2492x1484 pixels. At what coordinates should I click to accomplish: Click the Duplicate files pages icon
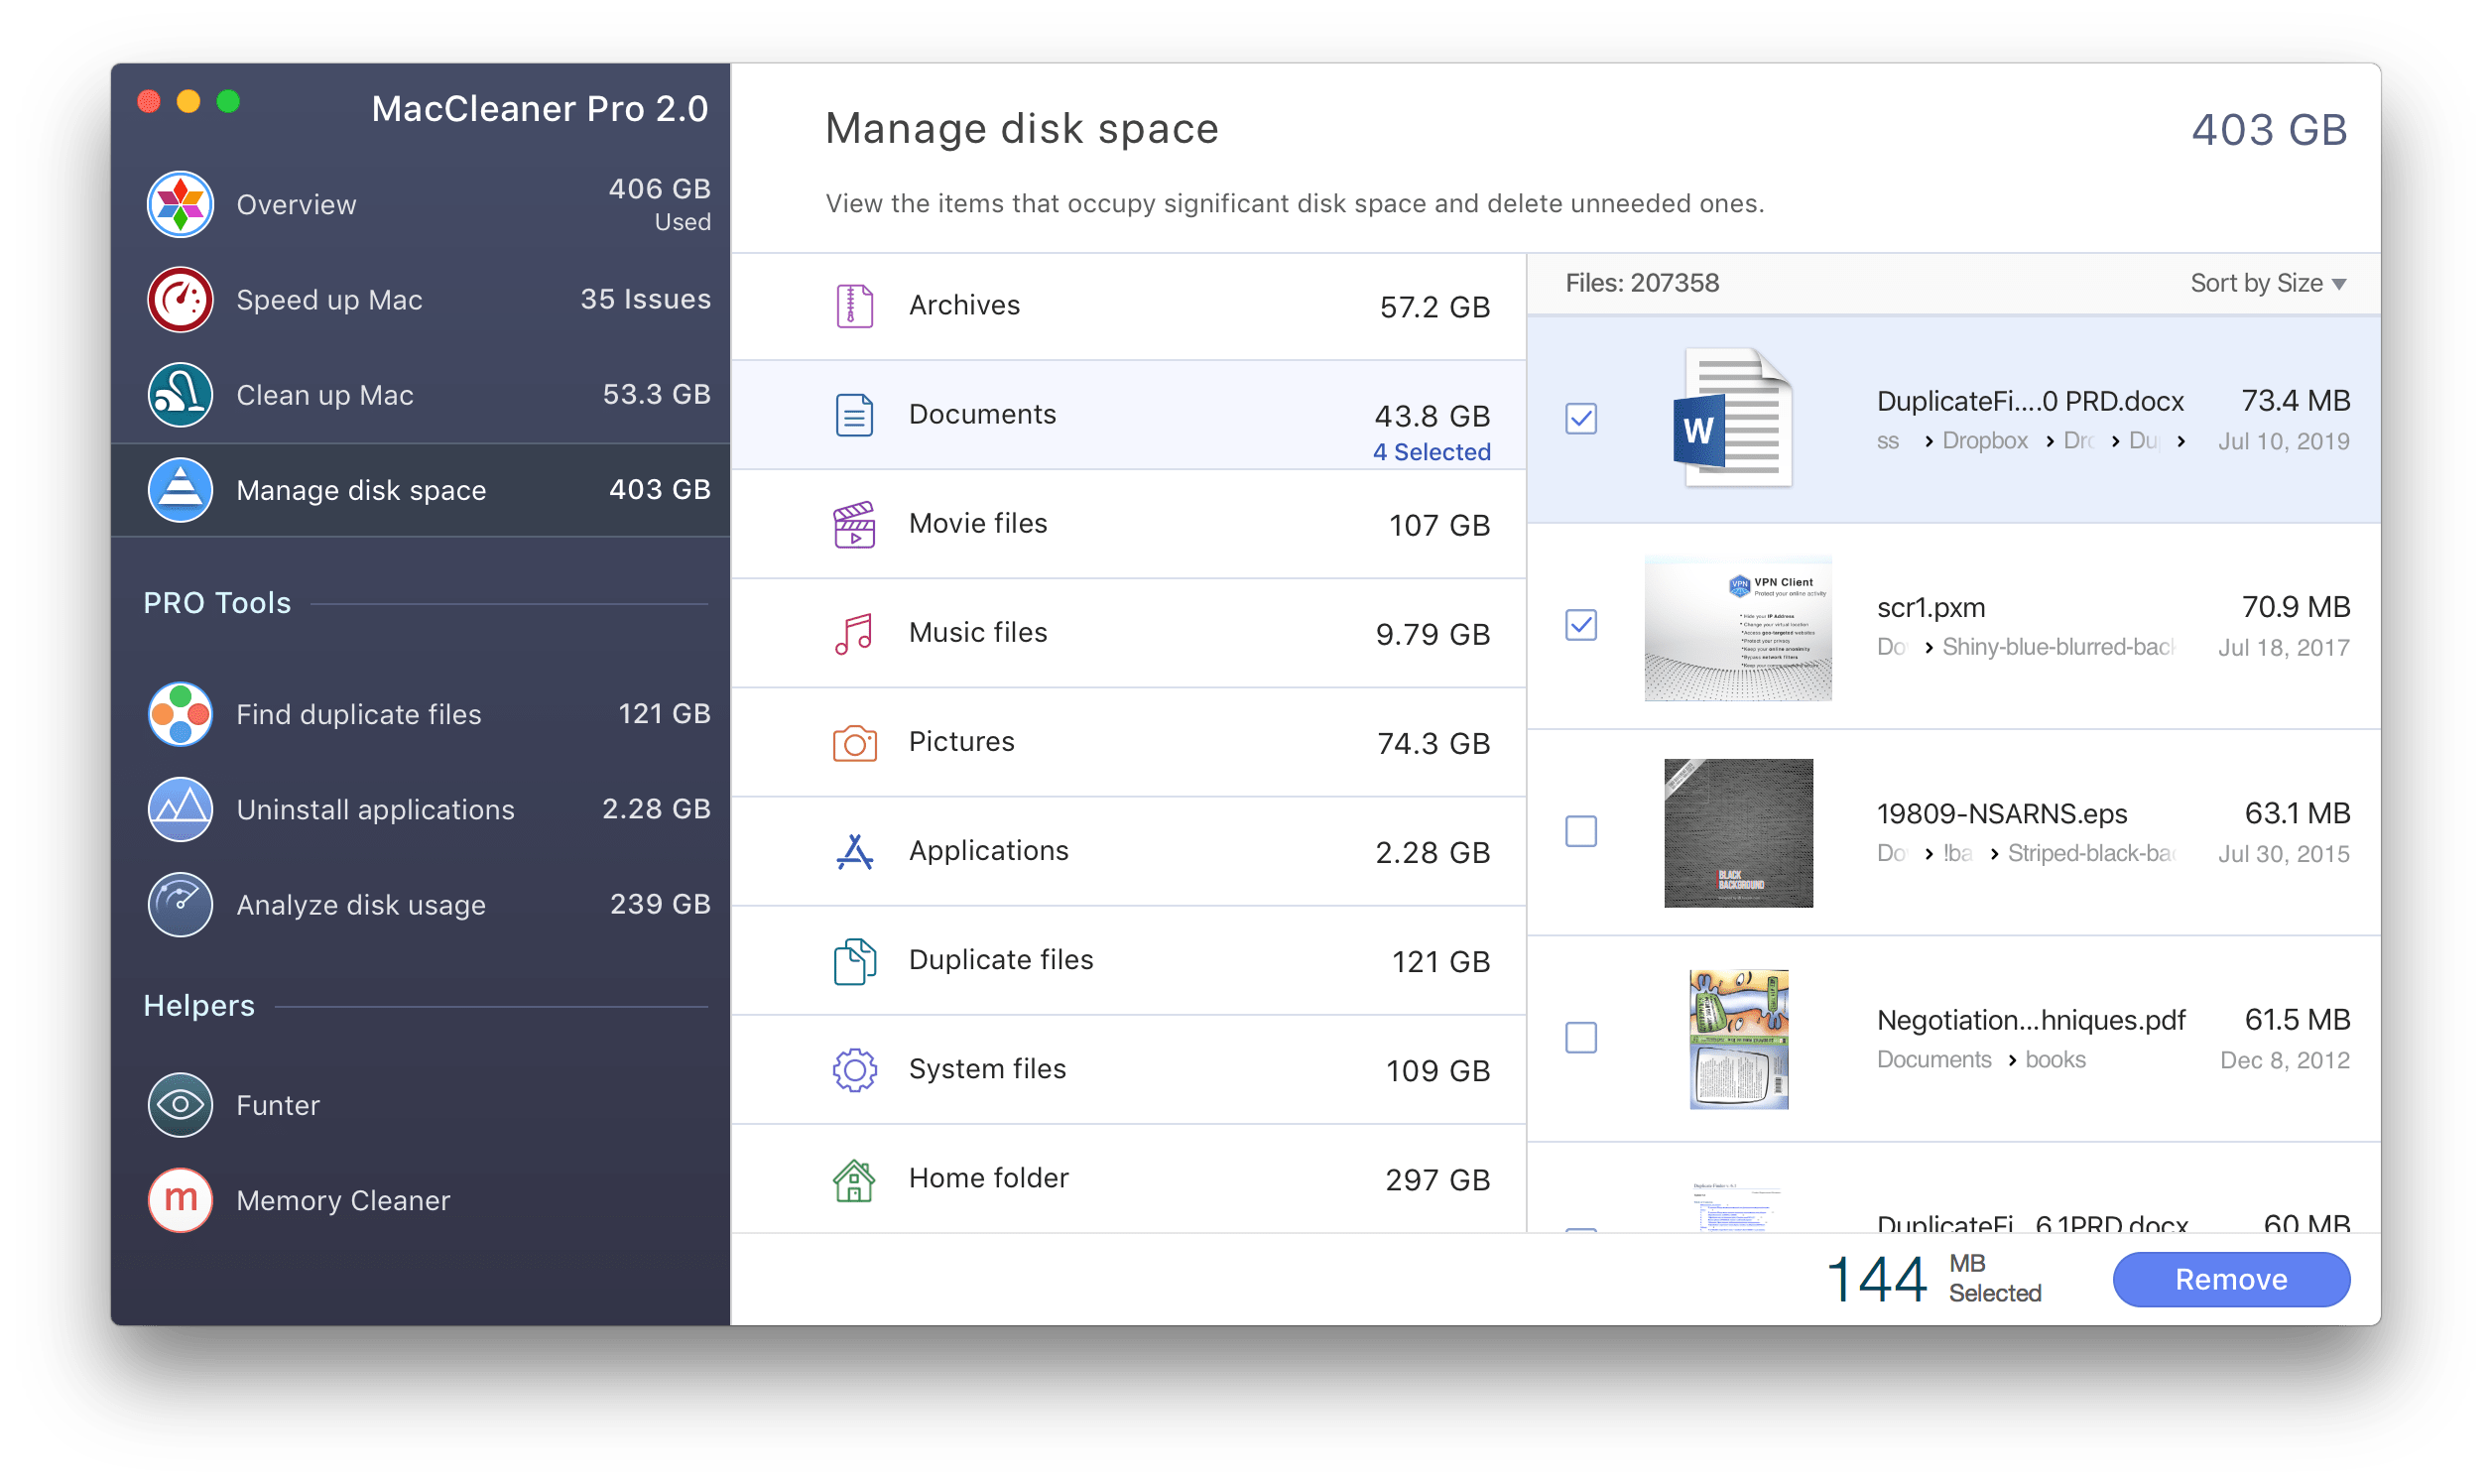[x=854, y=961]
